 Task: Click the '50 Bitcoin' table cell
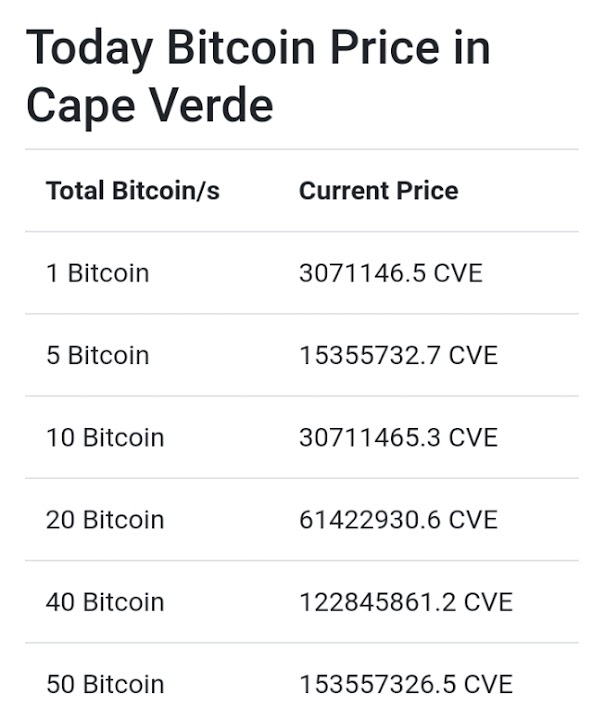point(105,684)
